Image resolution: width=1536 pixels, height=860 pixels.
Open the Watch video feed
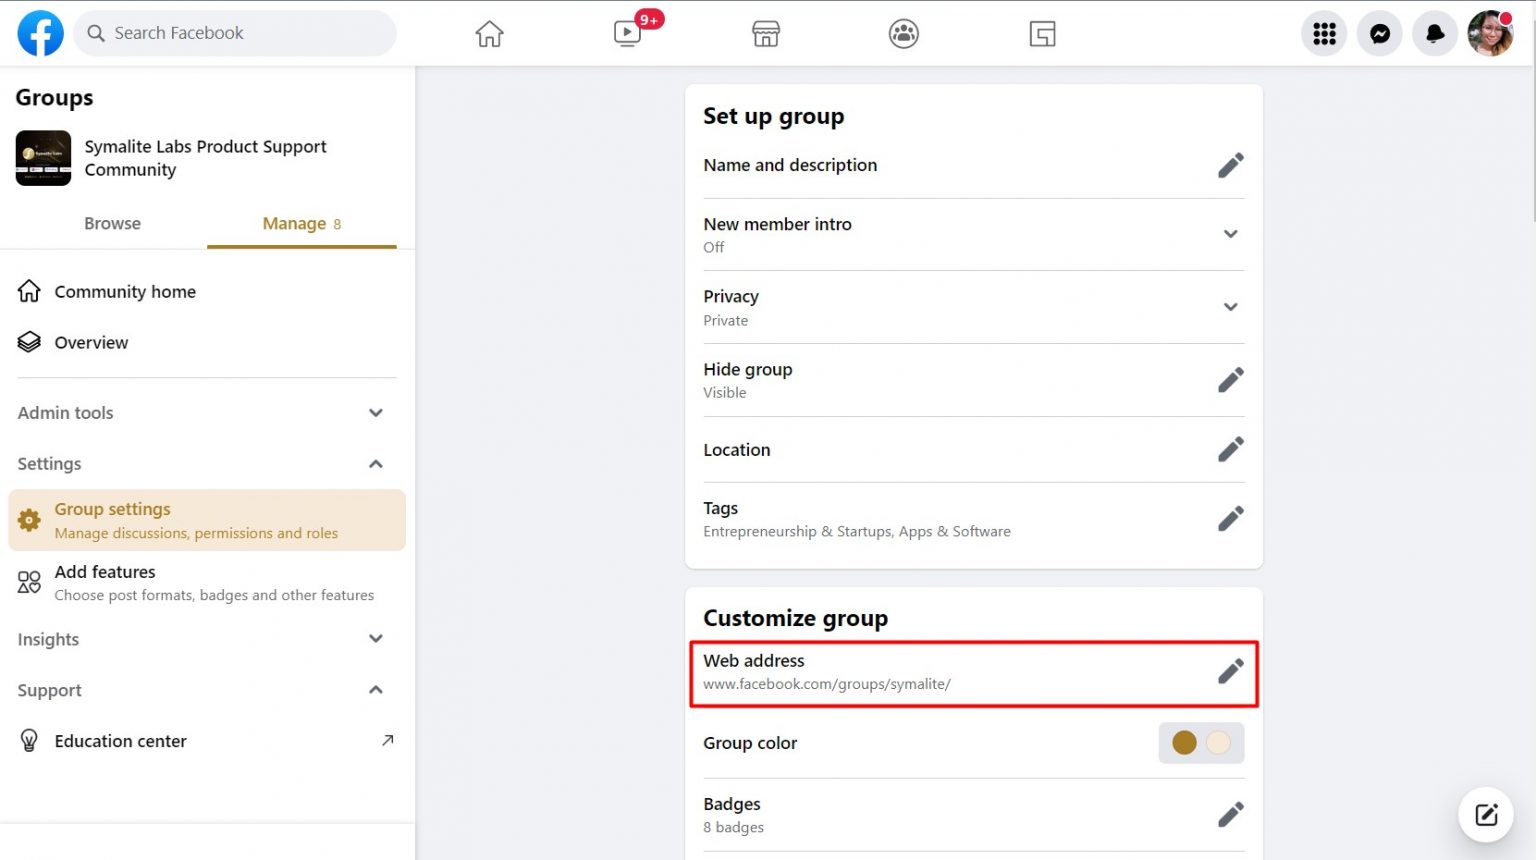click(x=628, y=33)
